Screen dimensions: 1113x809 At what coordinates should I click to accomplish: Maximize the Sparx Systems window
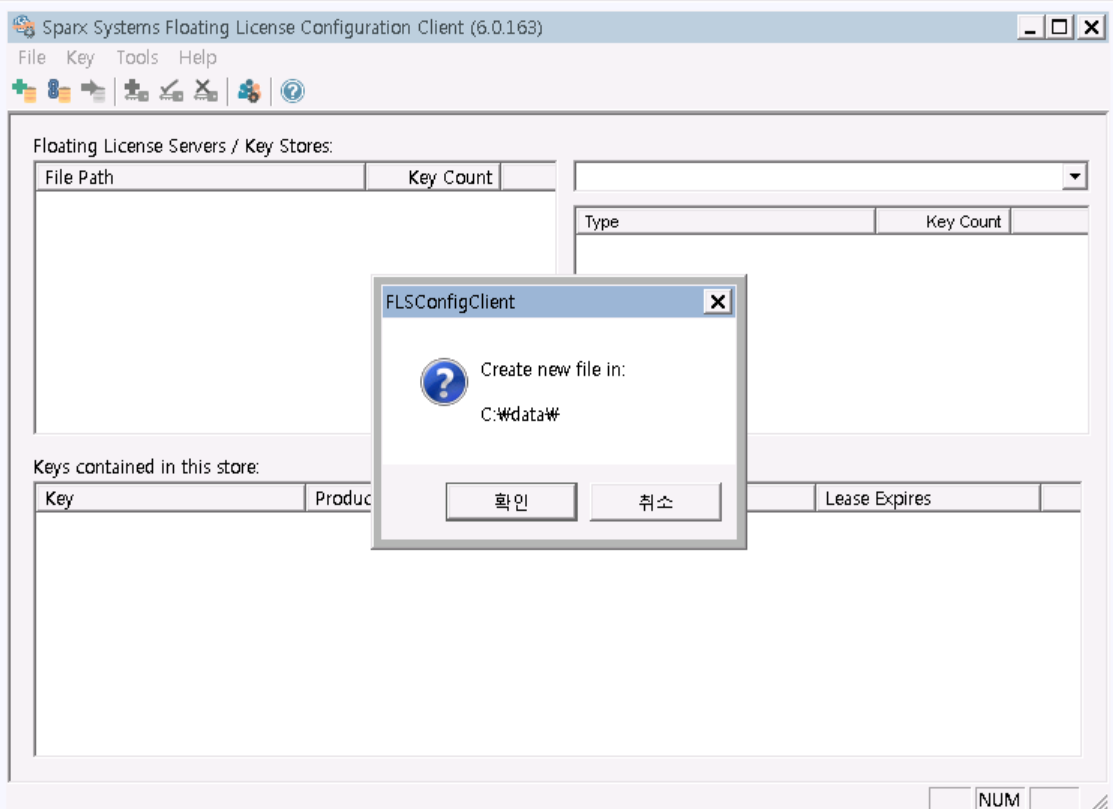[x=1060, y=28]
